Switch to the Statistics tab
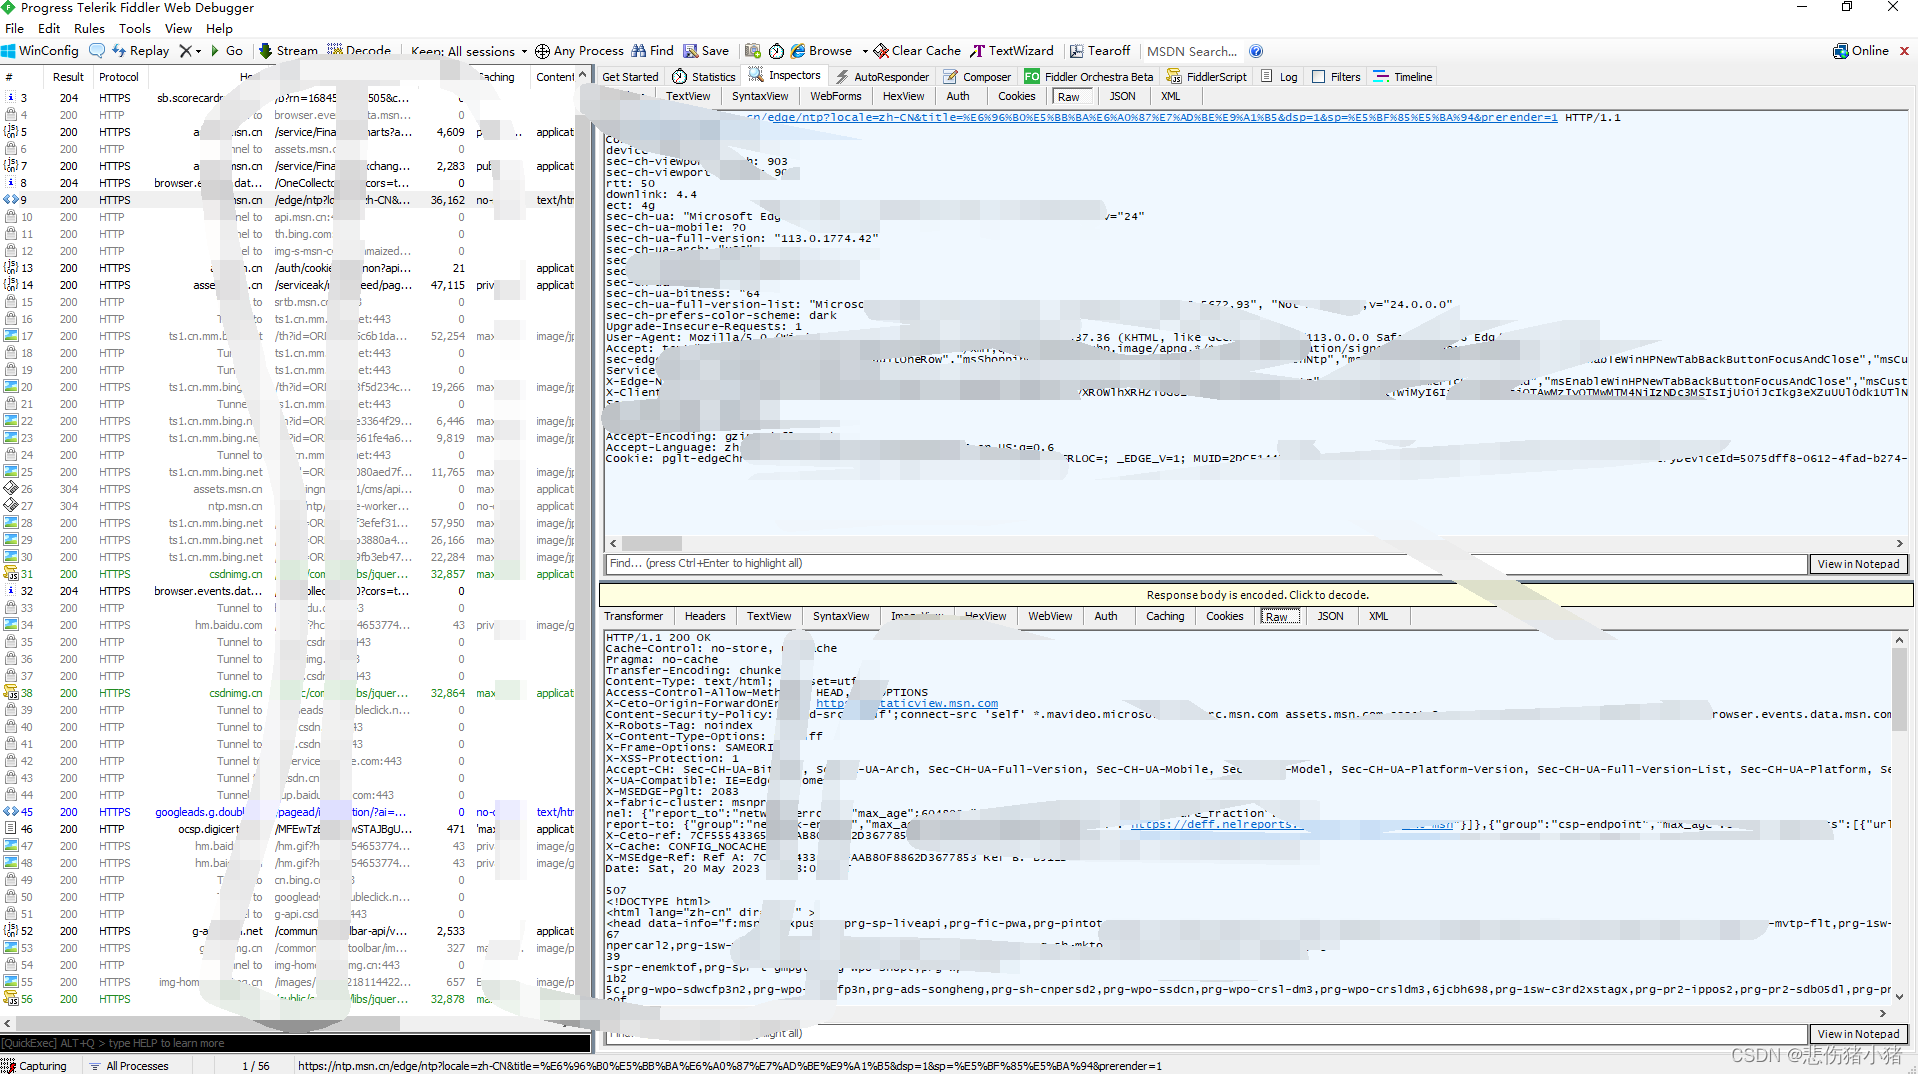 (x=704, y=77)
